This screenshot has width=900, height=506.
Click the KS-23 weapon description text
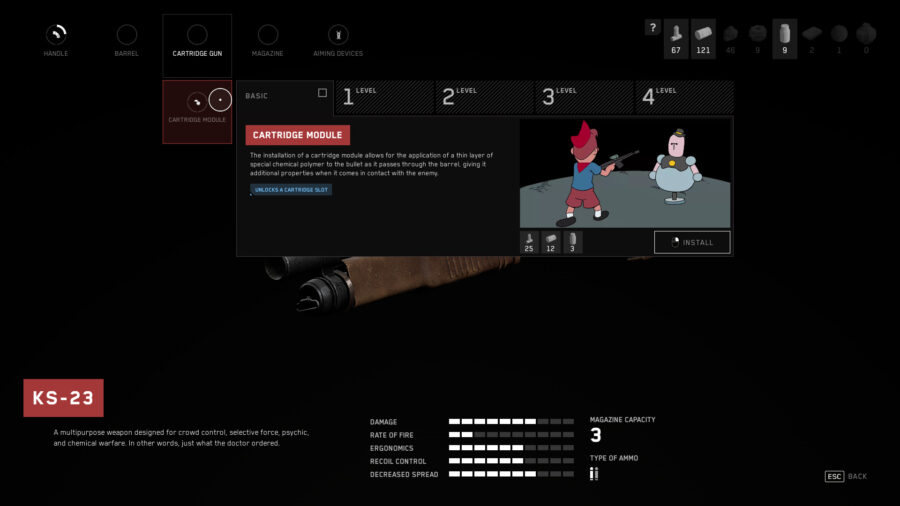tap(181, 438)
